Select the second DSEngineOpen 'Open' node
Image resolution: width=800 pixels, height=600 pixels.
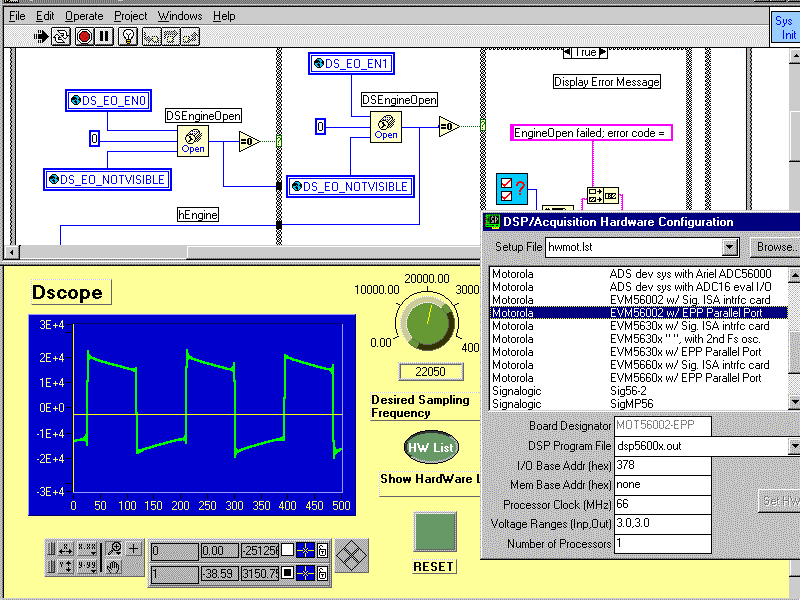(x=386, y=127)
